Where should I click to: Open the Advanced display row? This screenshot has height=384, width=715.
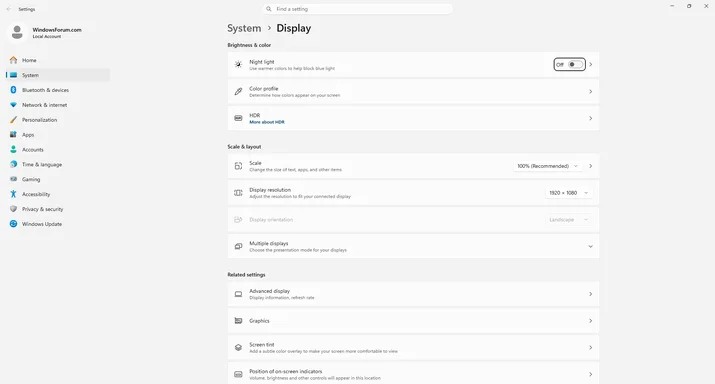point(413,294)
